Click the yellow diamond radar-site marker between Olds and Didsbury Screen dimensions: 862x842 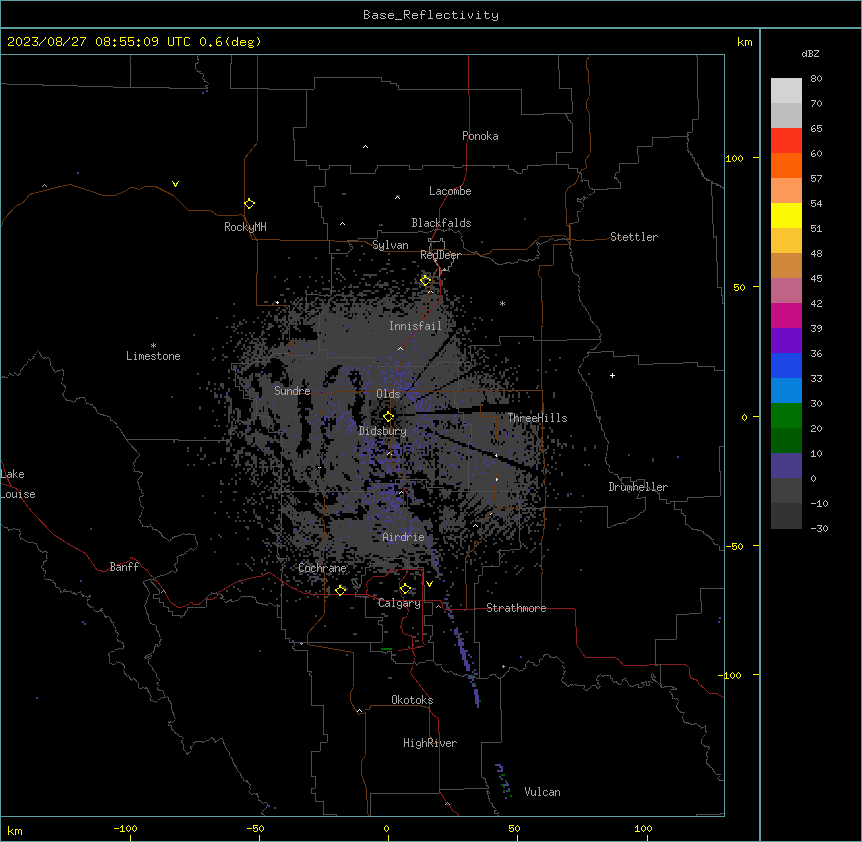tap(388, 416)
